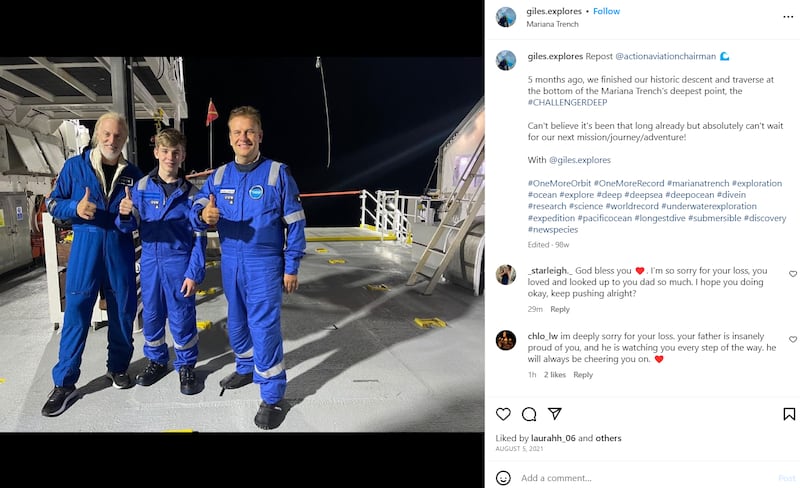Like _starleigh_'s comment
This screenshot has width=800, height=488.
point(793,274)
